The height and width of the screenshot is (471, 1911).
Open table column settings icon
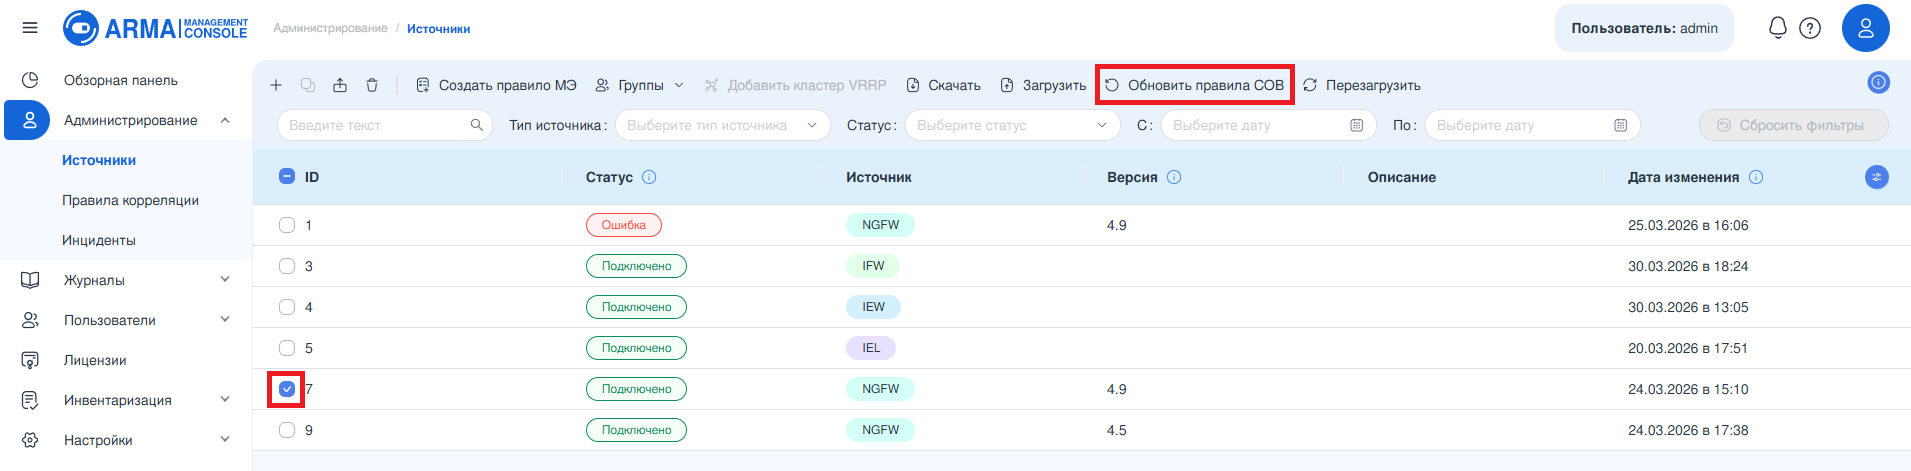point(1877,177)
